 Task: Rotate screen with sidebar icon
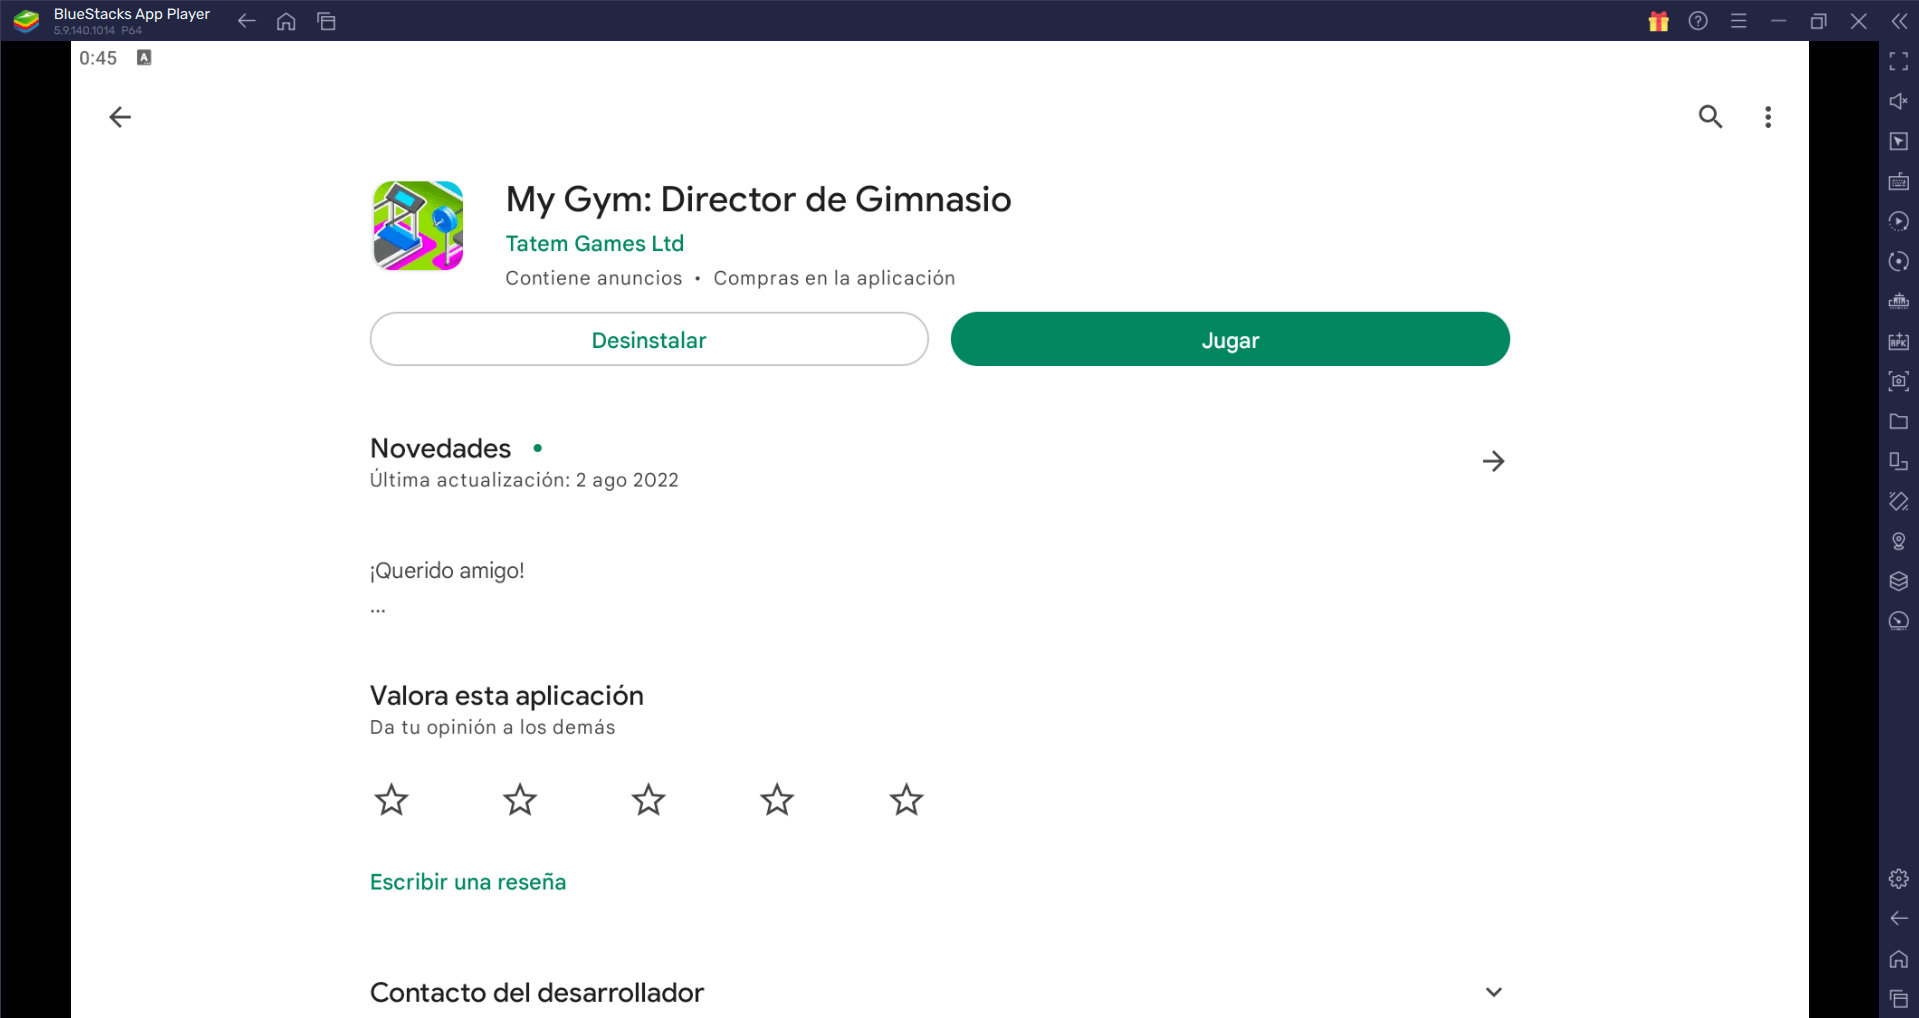(x=1899, y=502)
